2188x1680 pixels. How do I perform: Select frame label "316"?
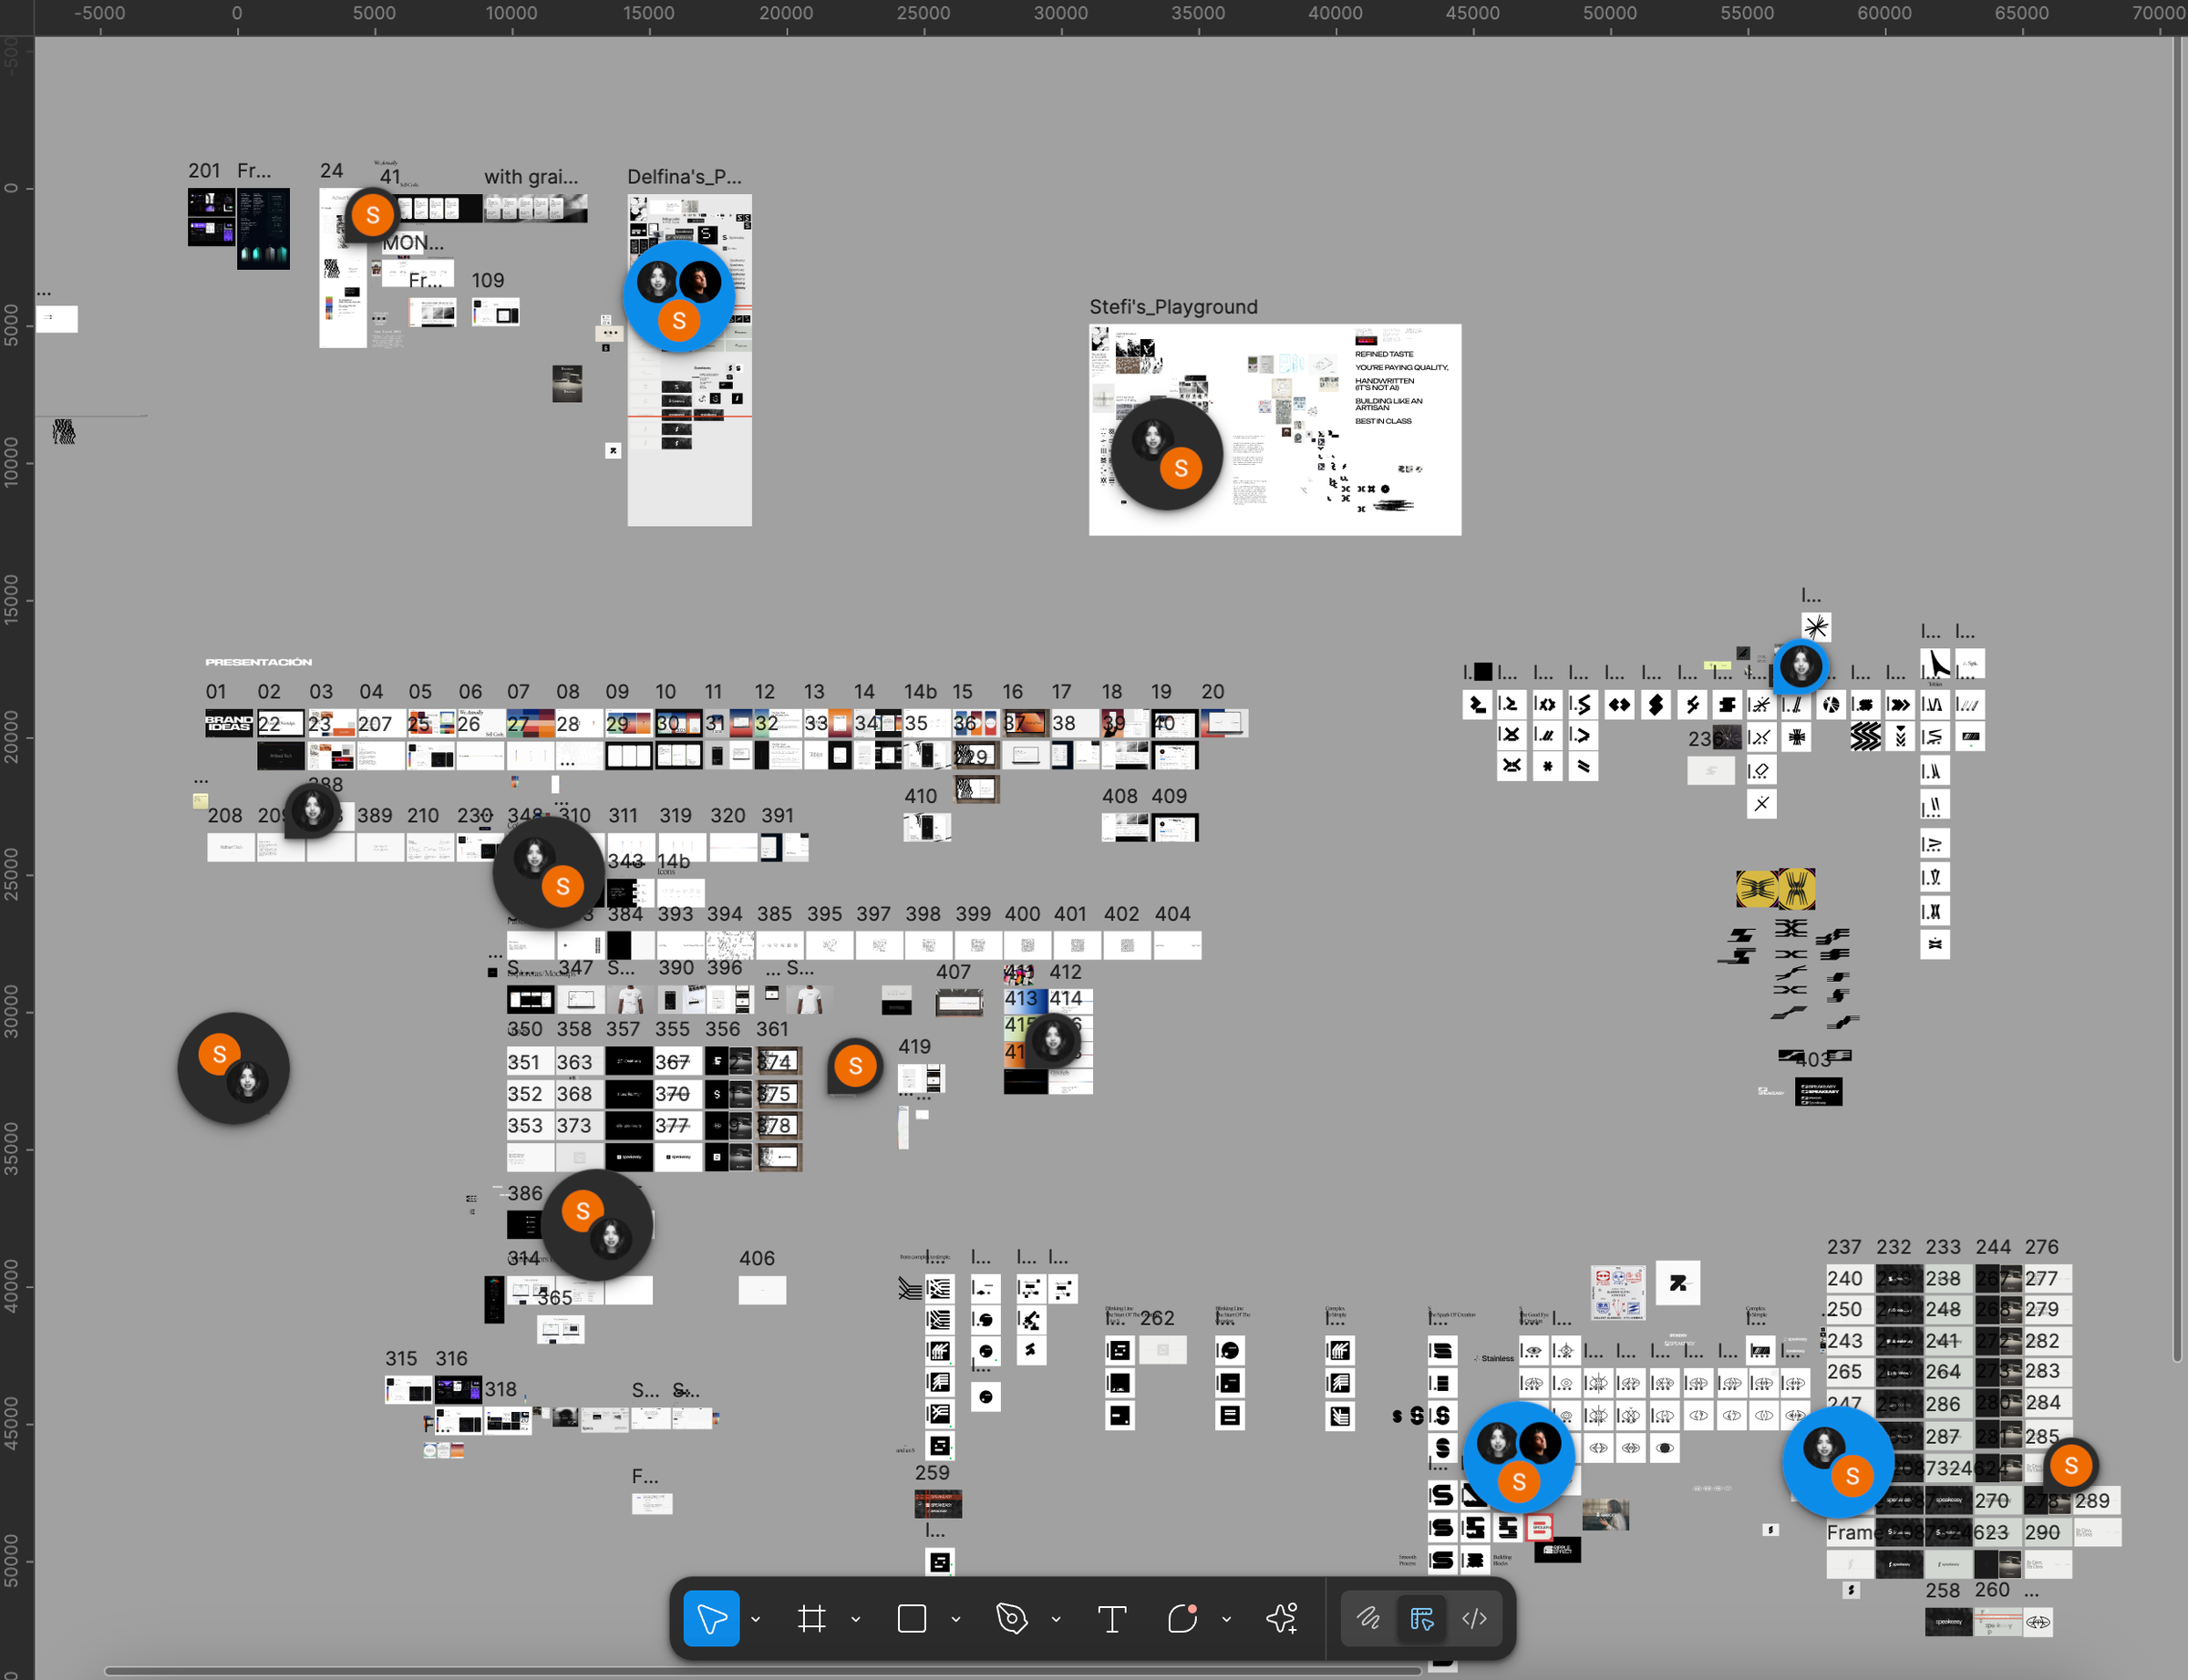[x=451, y=1359]
